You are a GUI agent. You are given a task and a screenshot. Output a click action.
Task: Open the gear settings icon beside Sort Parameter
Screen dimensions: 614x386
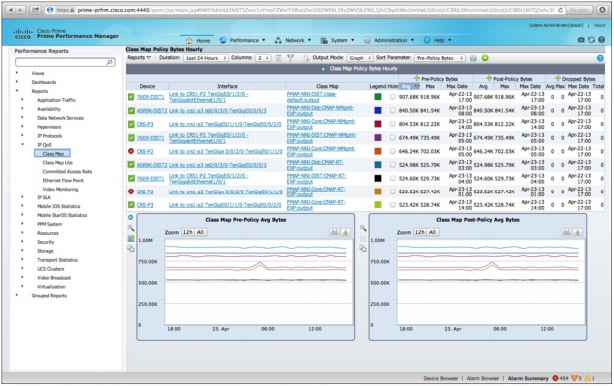click(x=473, y=58)
